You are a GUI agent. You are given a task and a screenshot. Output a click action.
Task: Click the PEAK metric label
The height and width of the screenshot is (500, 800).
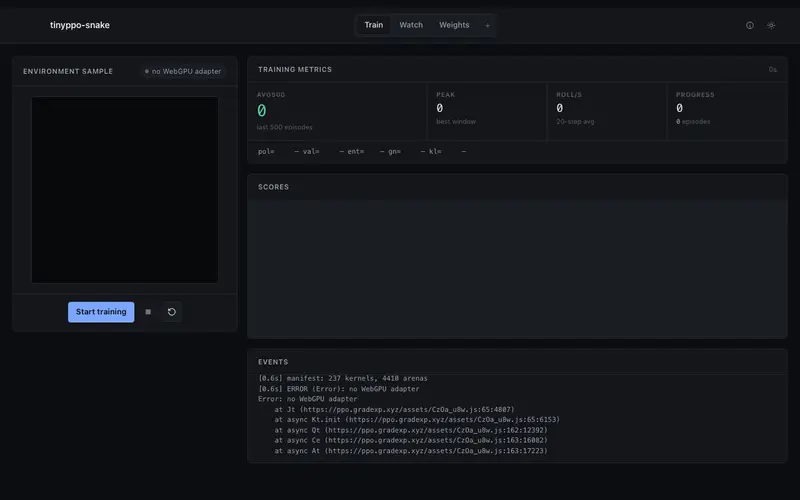(445, 94)
